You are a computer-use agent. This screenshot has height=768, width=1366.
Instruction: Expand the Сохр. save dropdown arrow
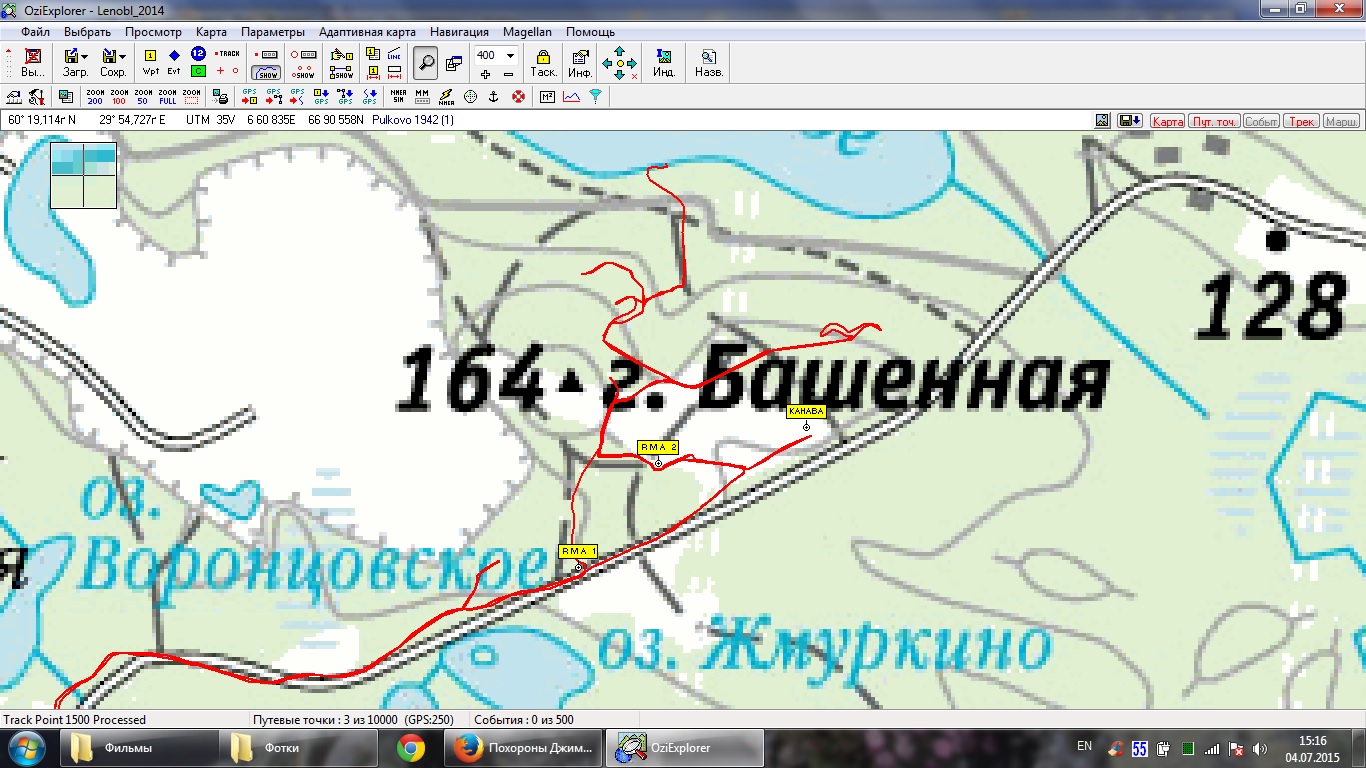pos(122,56)
